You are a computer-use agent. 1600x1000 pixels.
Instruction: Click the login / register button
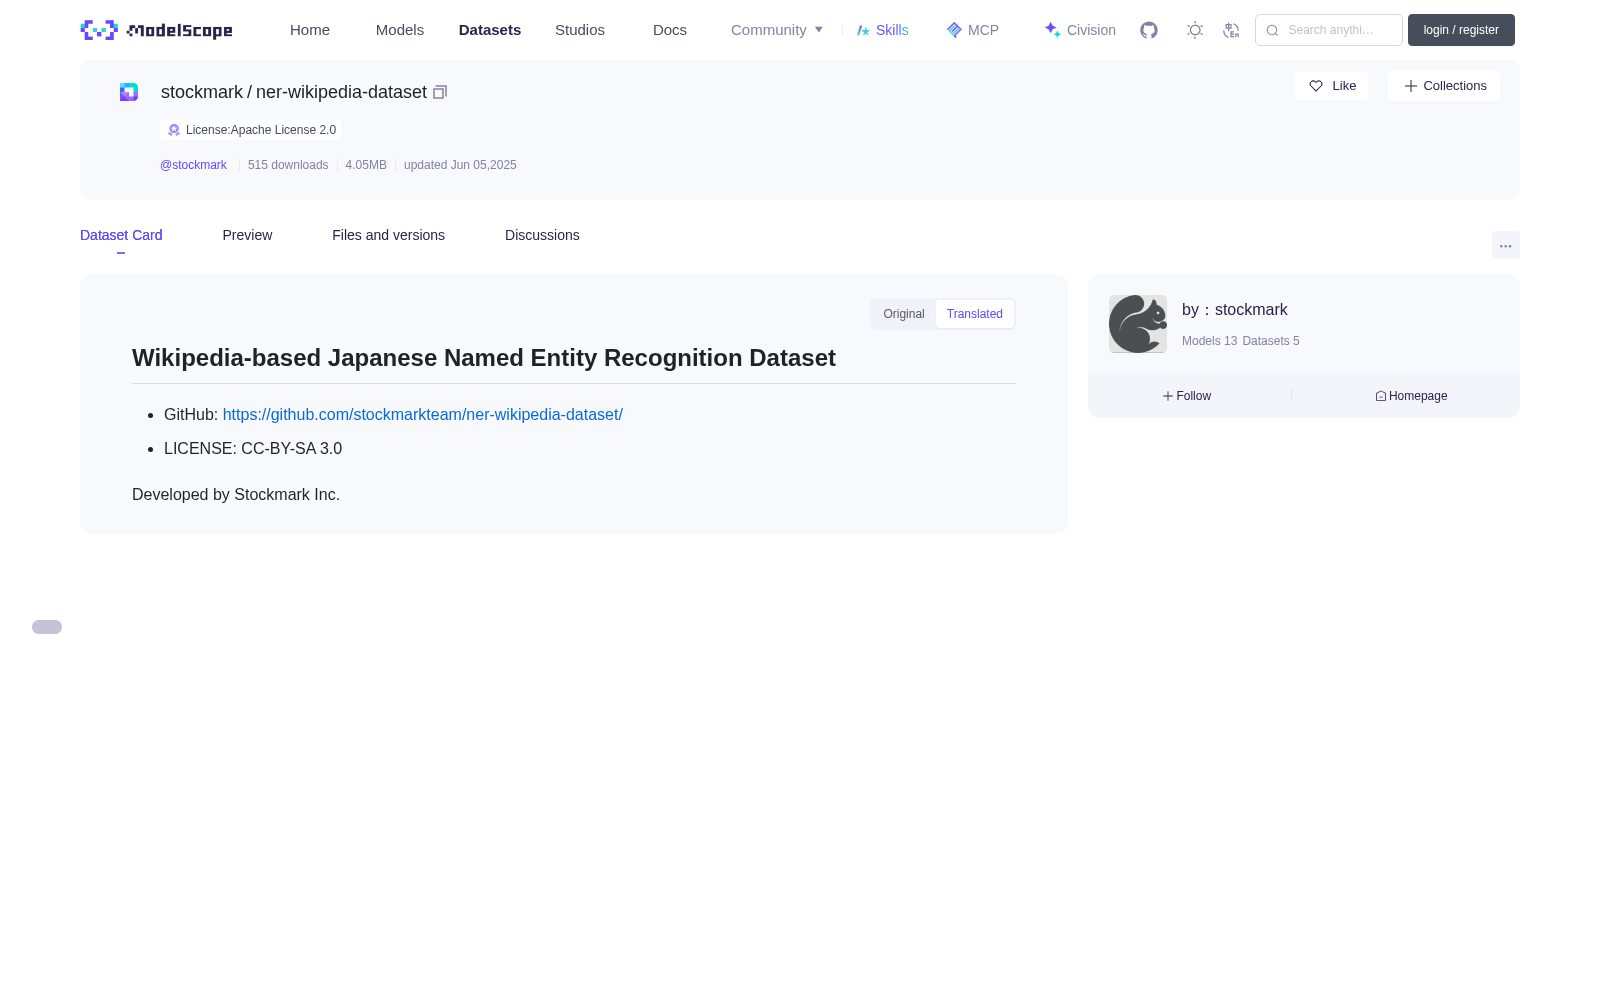tap(1461, 30)
